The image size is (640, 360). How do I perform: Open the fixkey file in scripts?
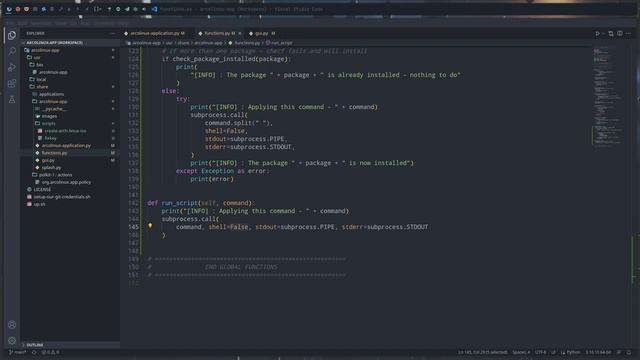pos(71,138)
